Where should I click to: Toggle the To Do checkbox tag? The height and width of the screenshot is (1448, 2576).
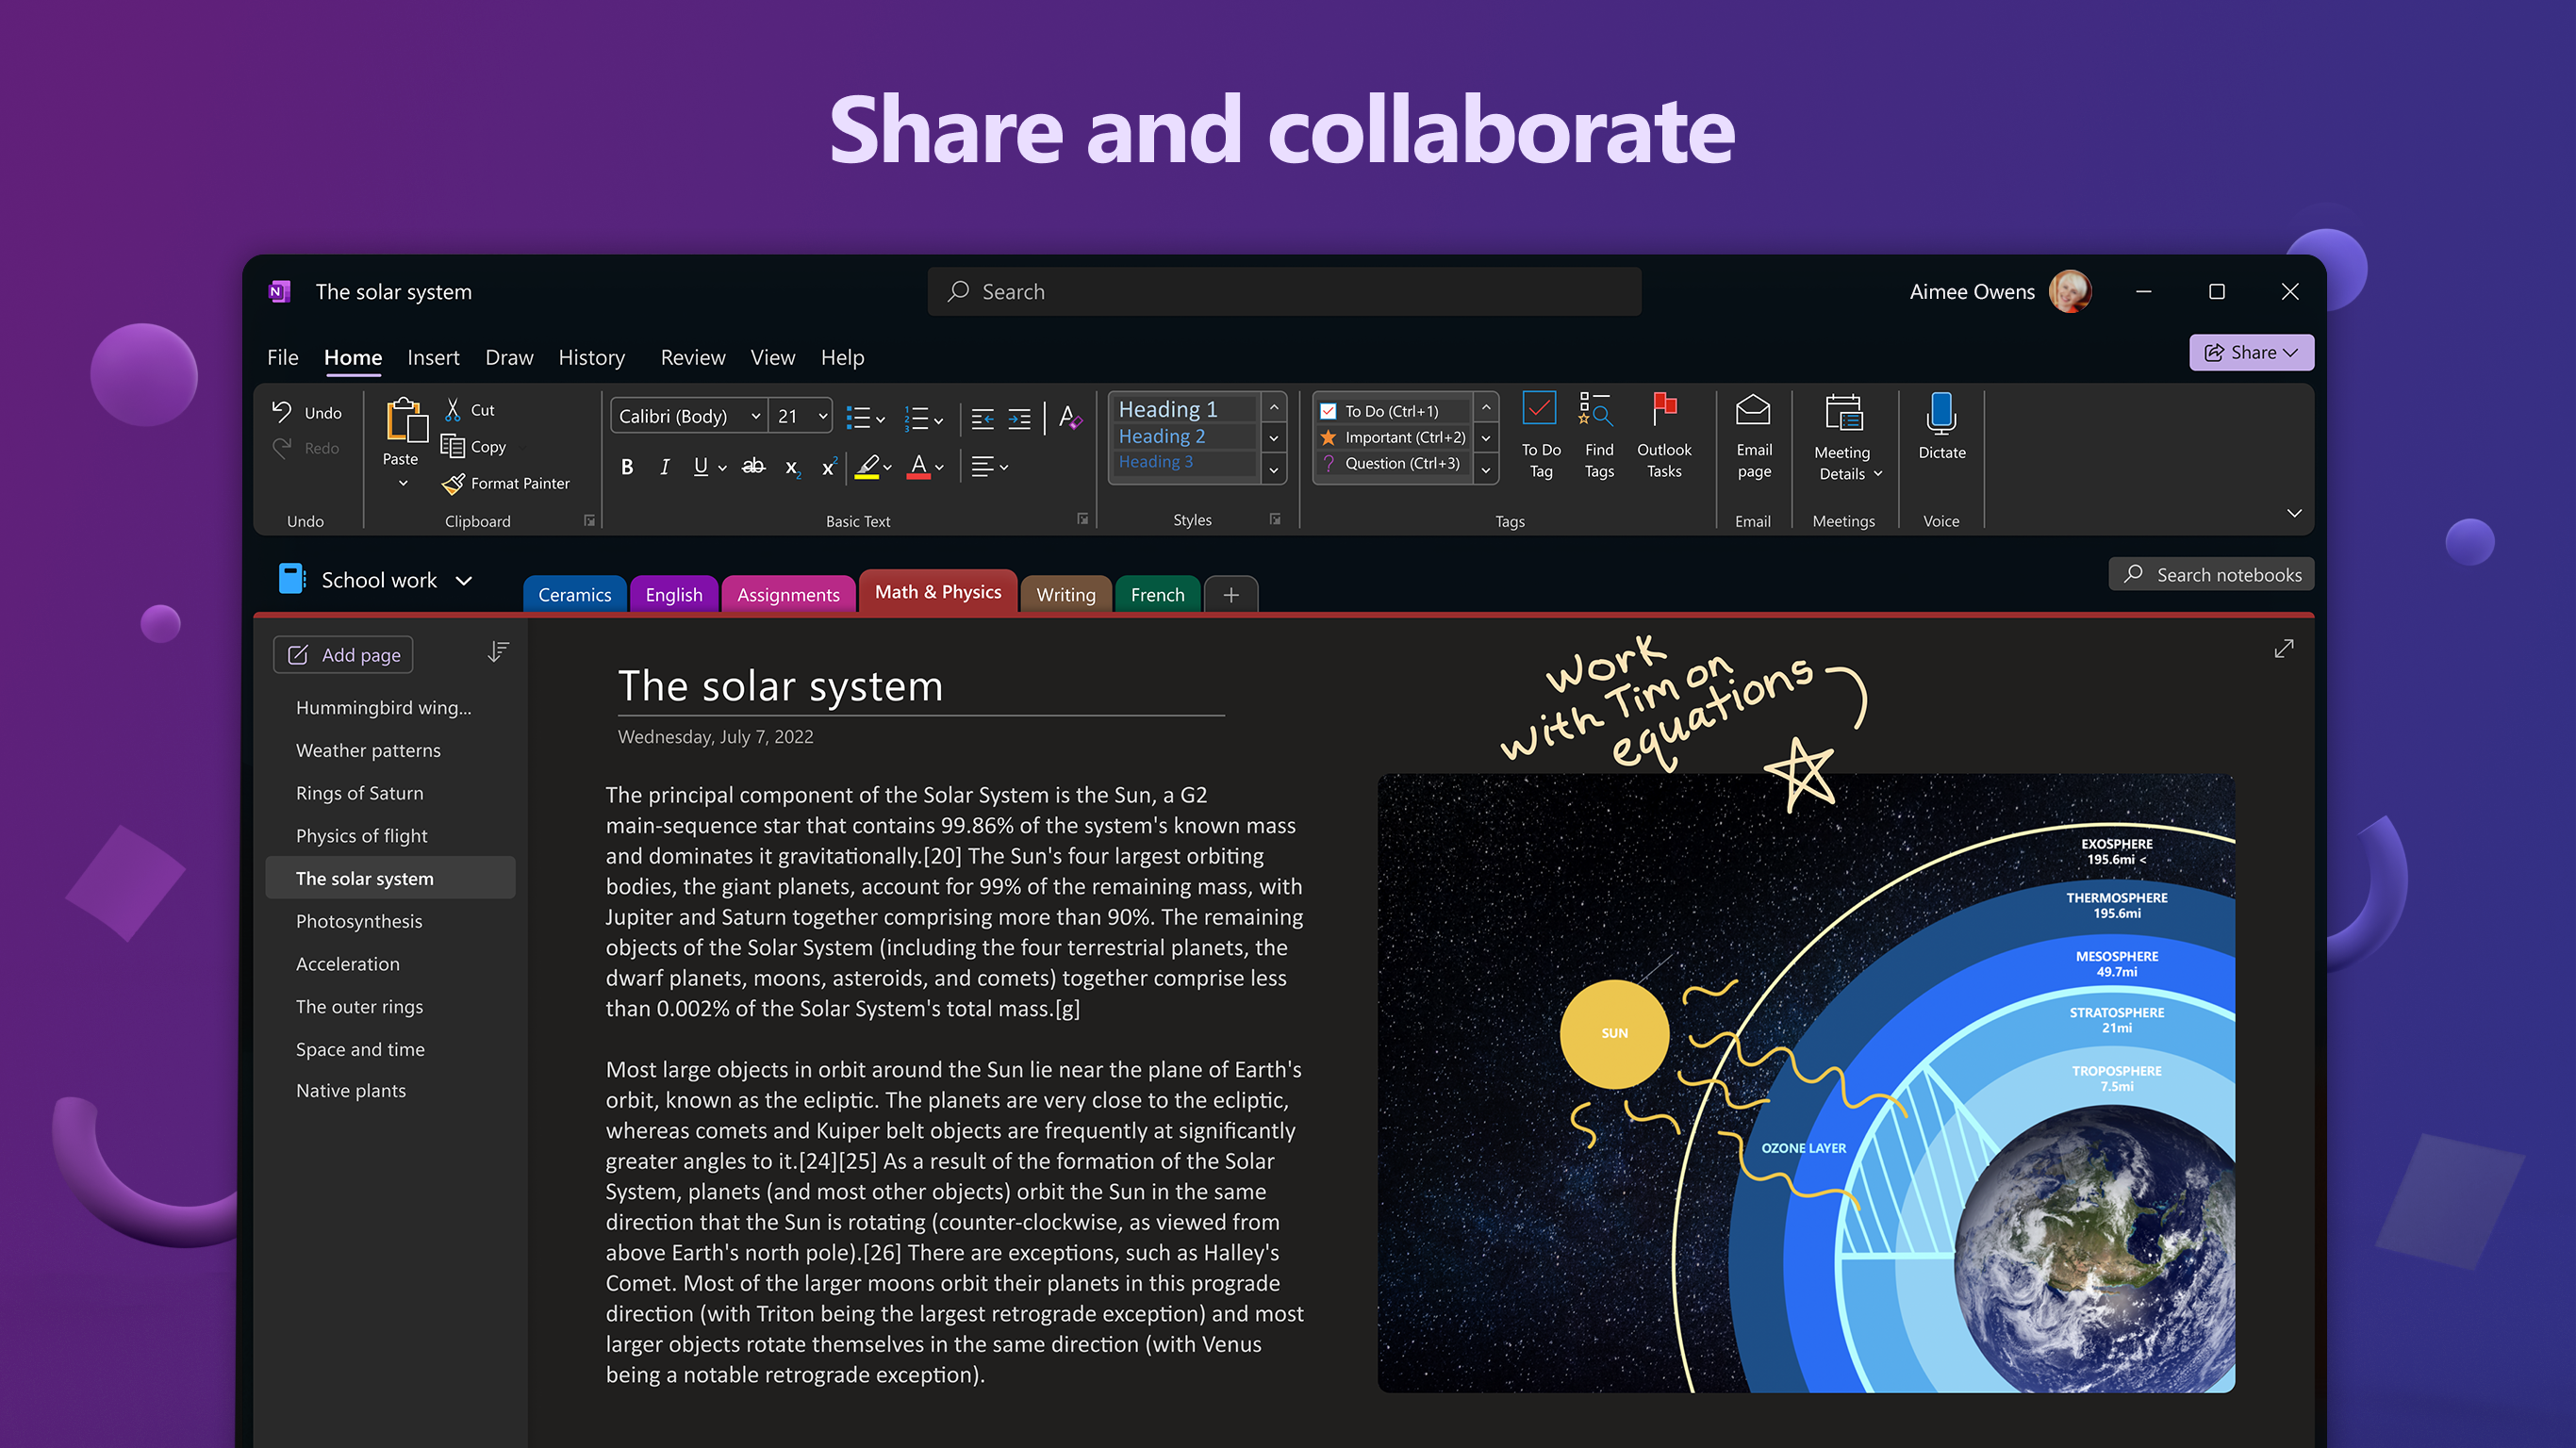[1539, 438]
